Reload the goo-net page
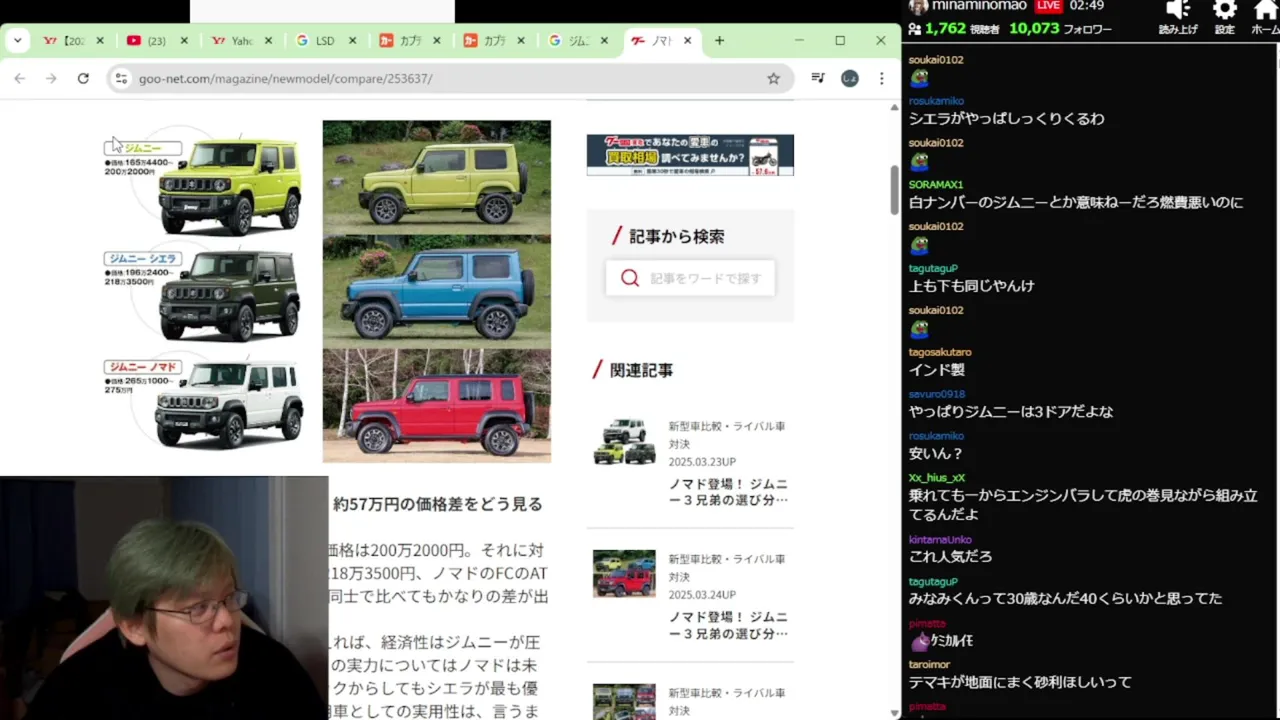The width and height of the screenshot is (1280, 720). [83, 78]
